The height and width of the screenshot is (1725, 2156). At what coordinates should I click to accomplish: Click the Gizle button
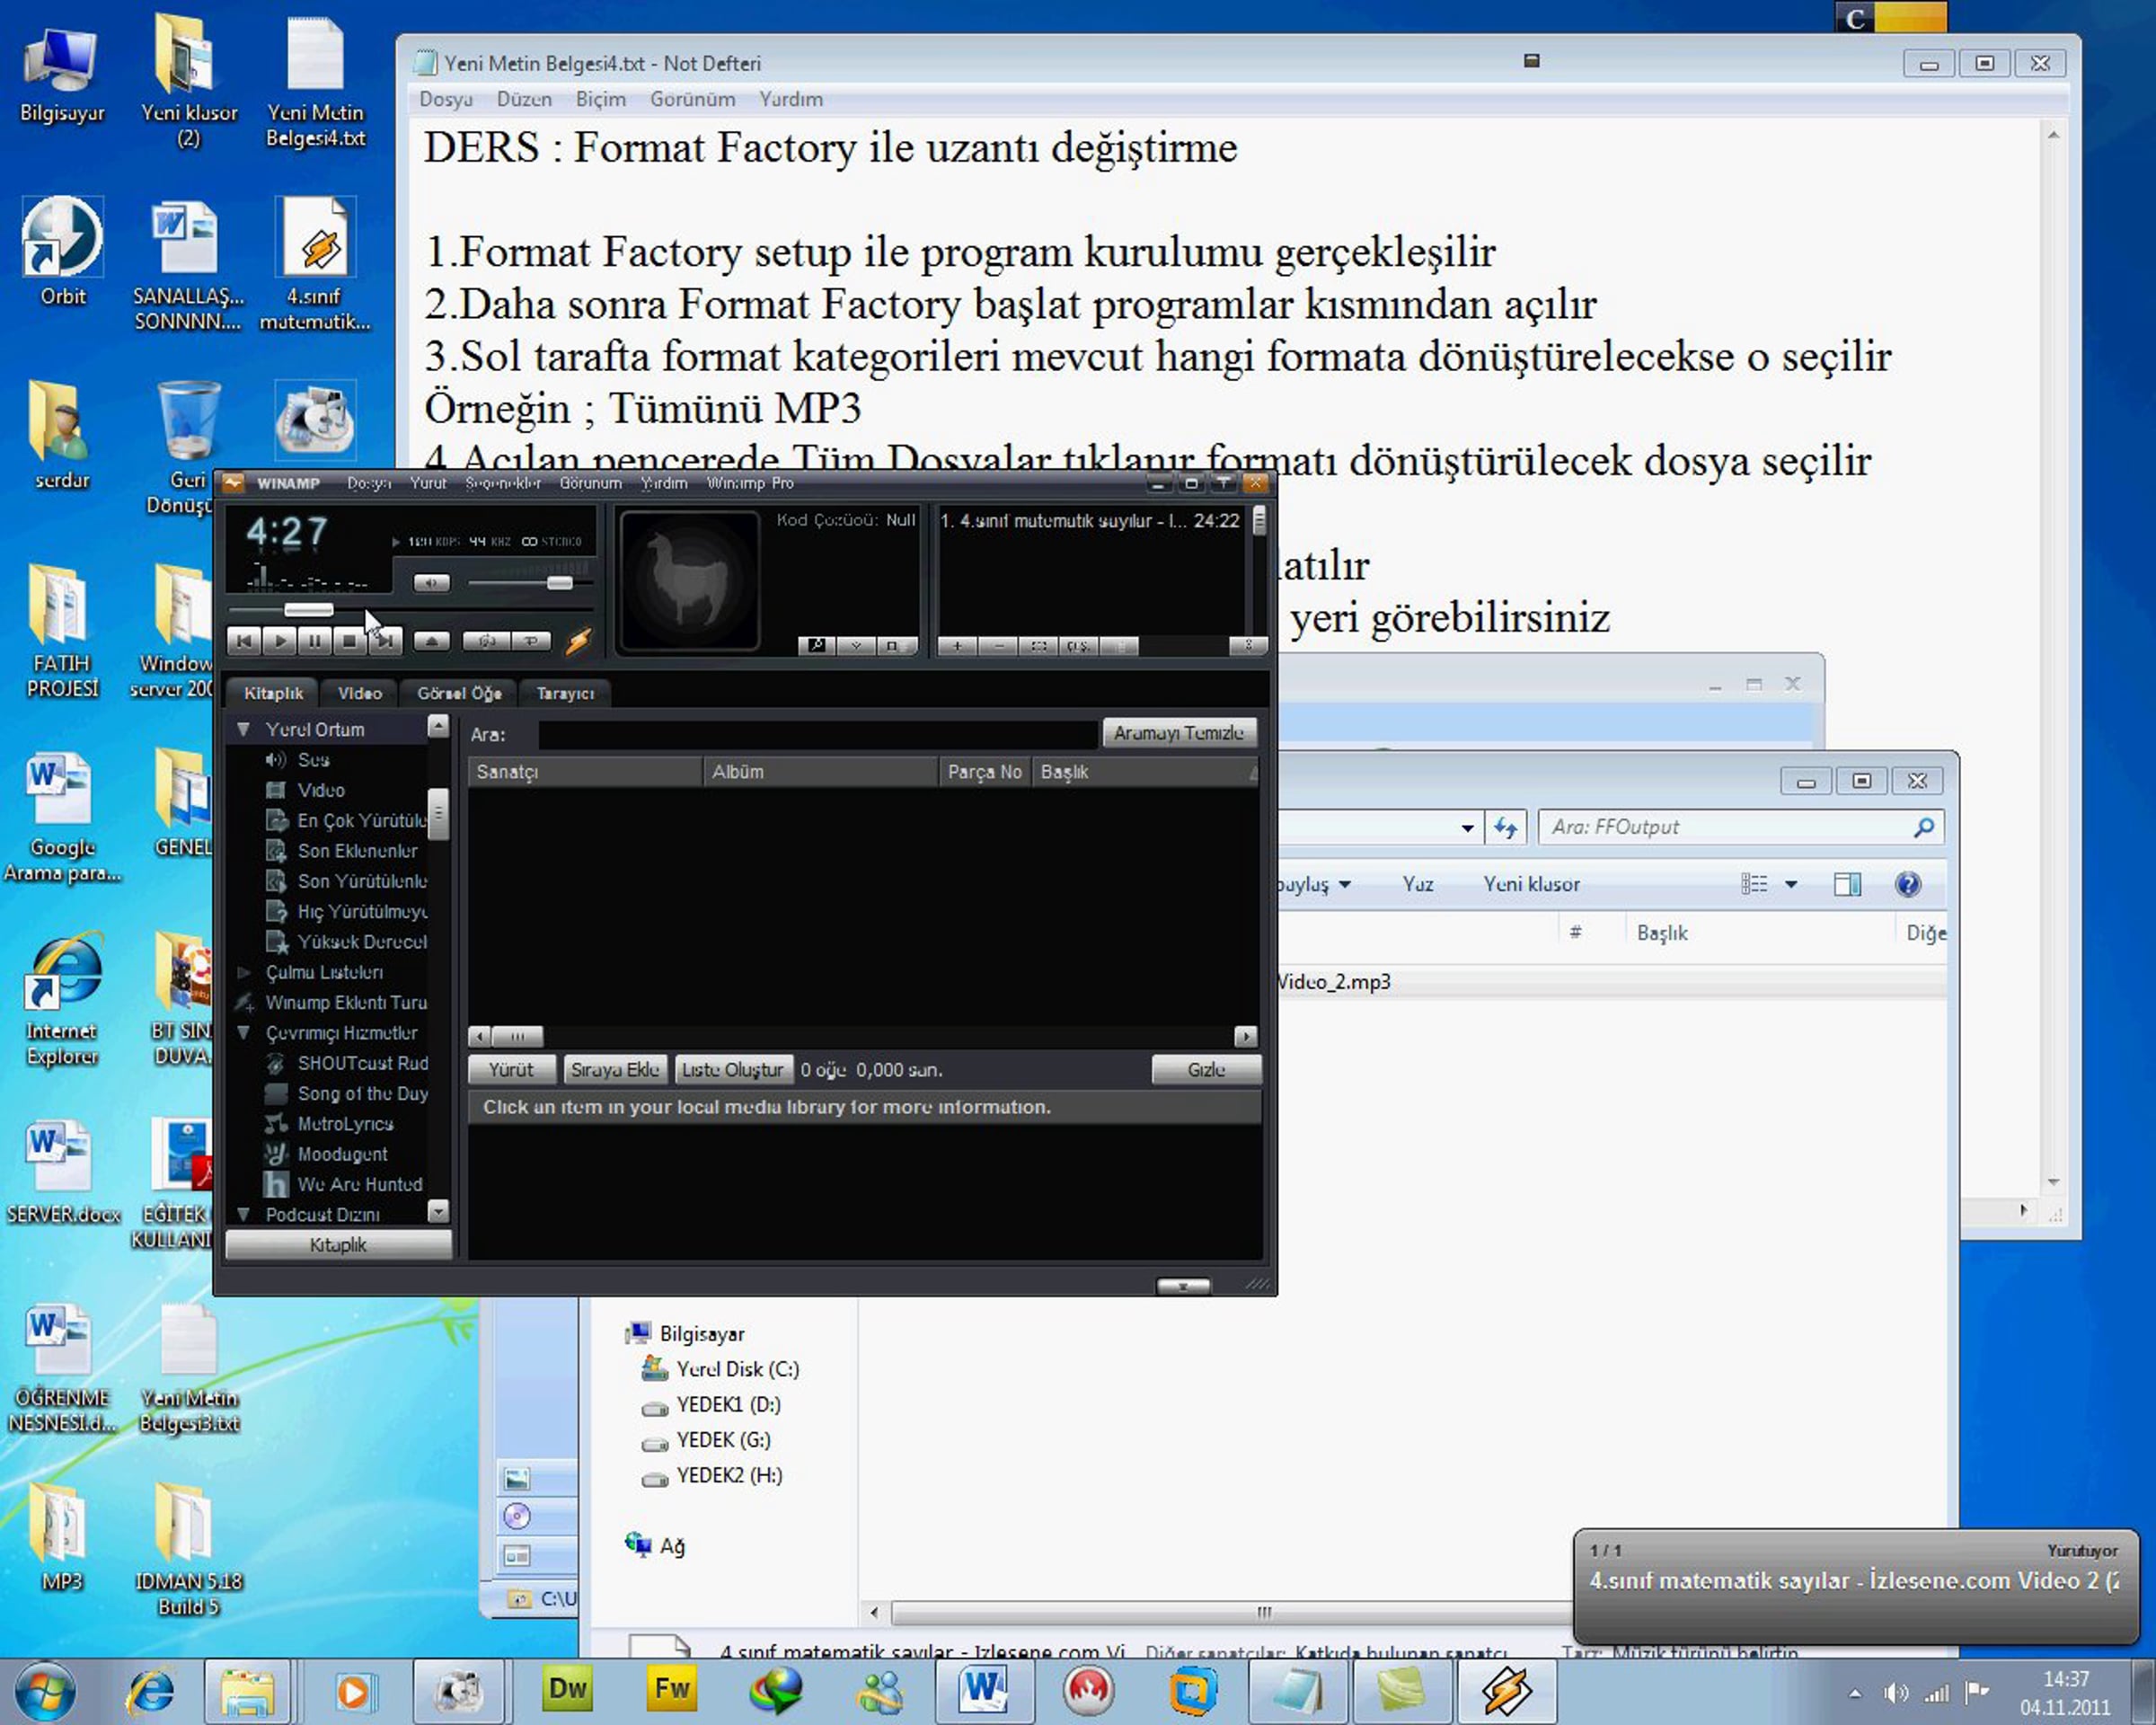click(x=1206, y=1069)
